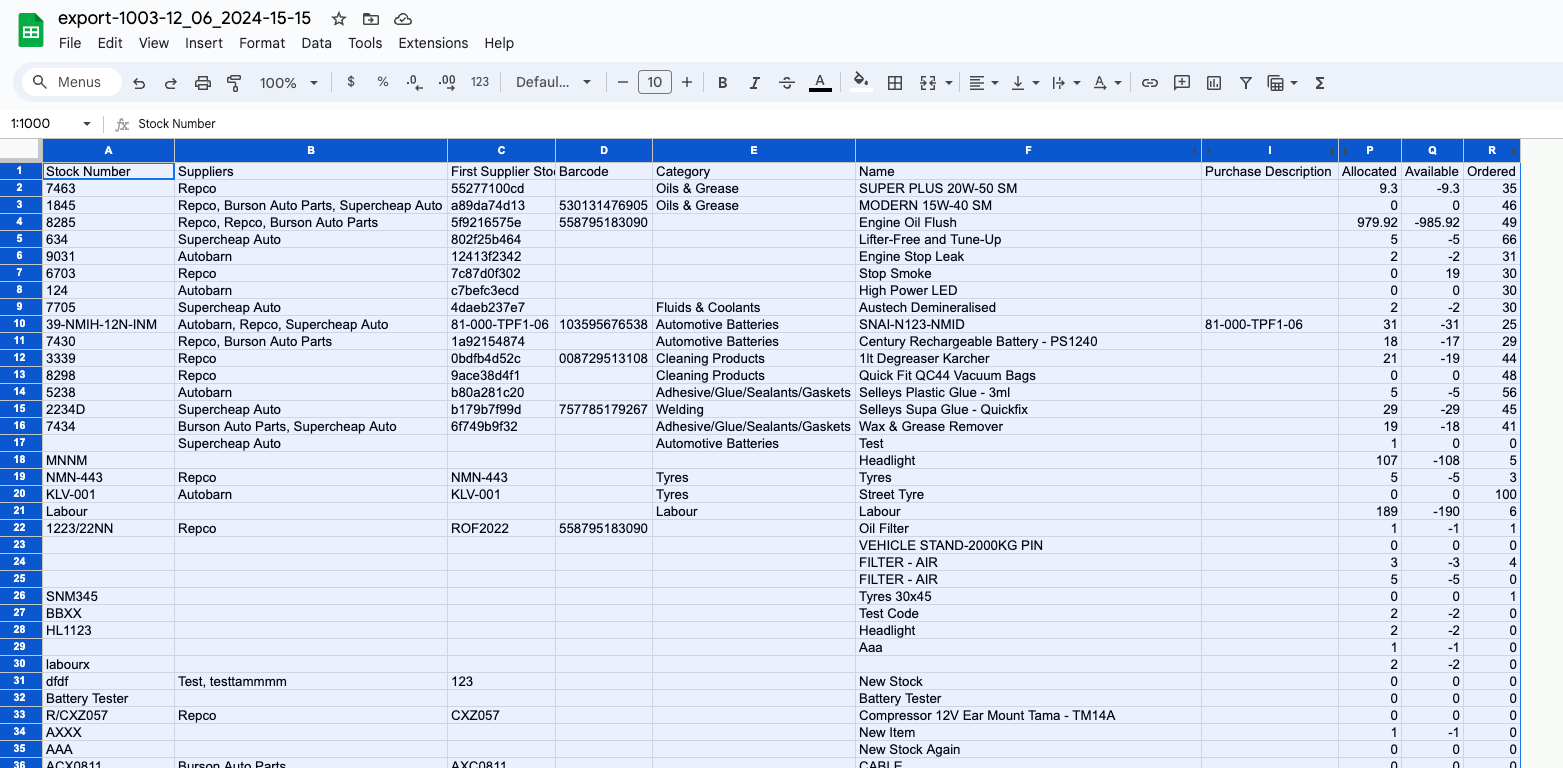
Task: Select cell 'Stock Number' in header row
Action: click(108, 171)
